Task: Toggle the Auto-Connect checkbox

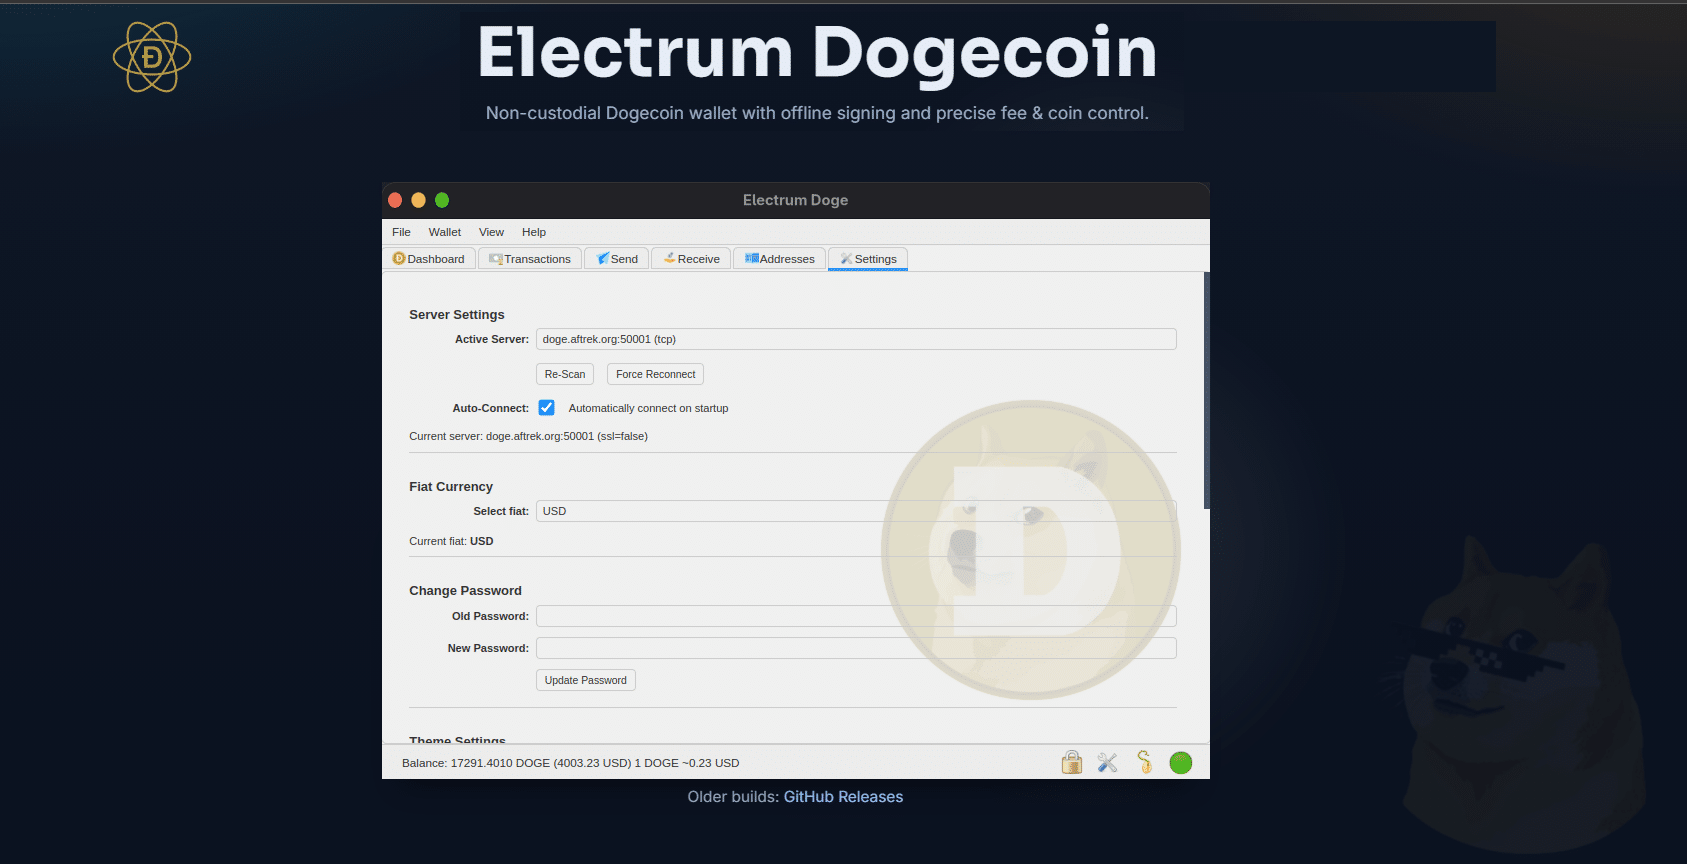Action: pos(546,408)
